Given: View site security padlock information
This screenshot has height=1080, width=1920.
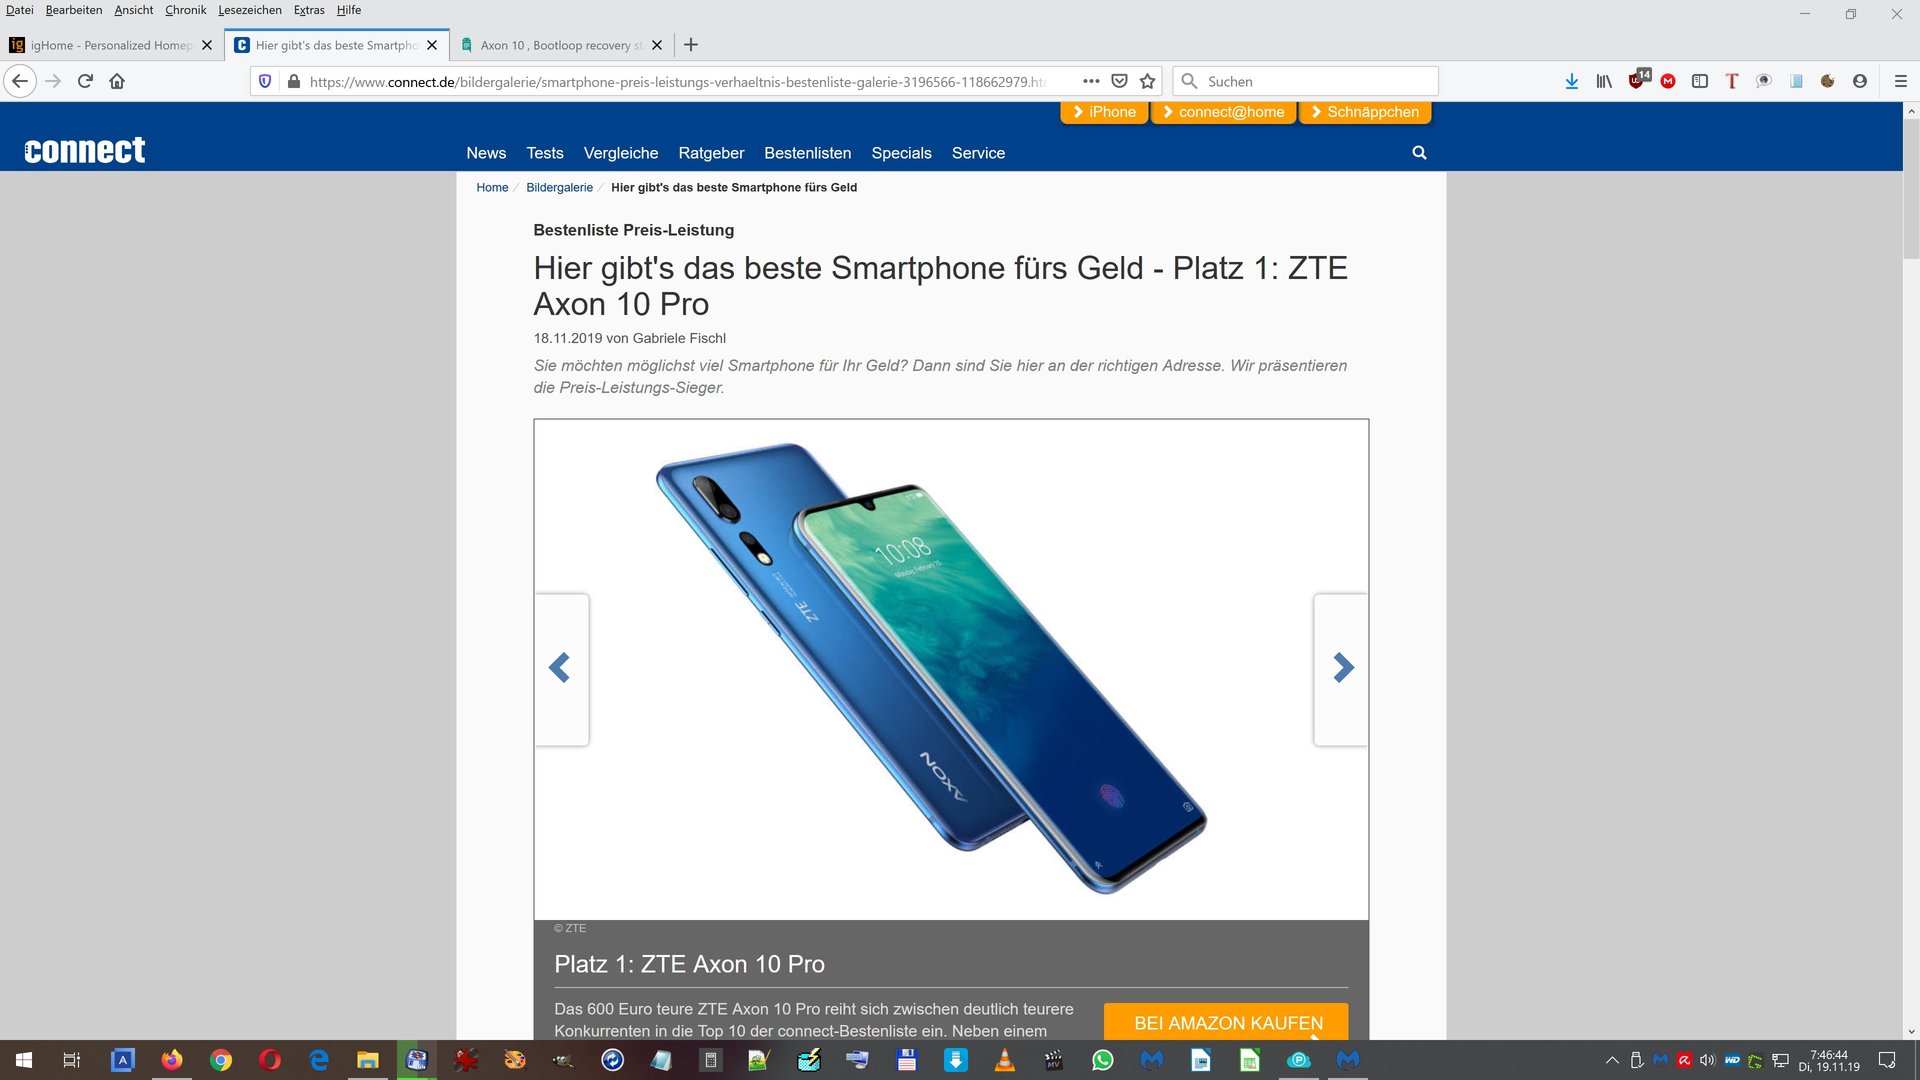Looking at the screenshot, I should [x=293, y=81].
